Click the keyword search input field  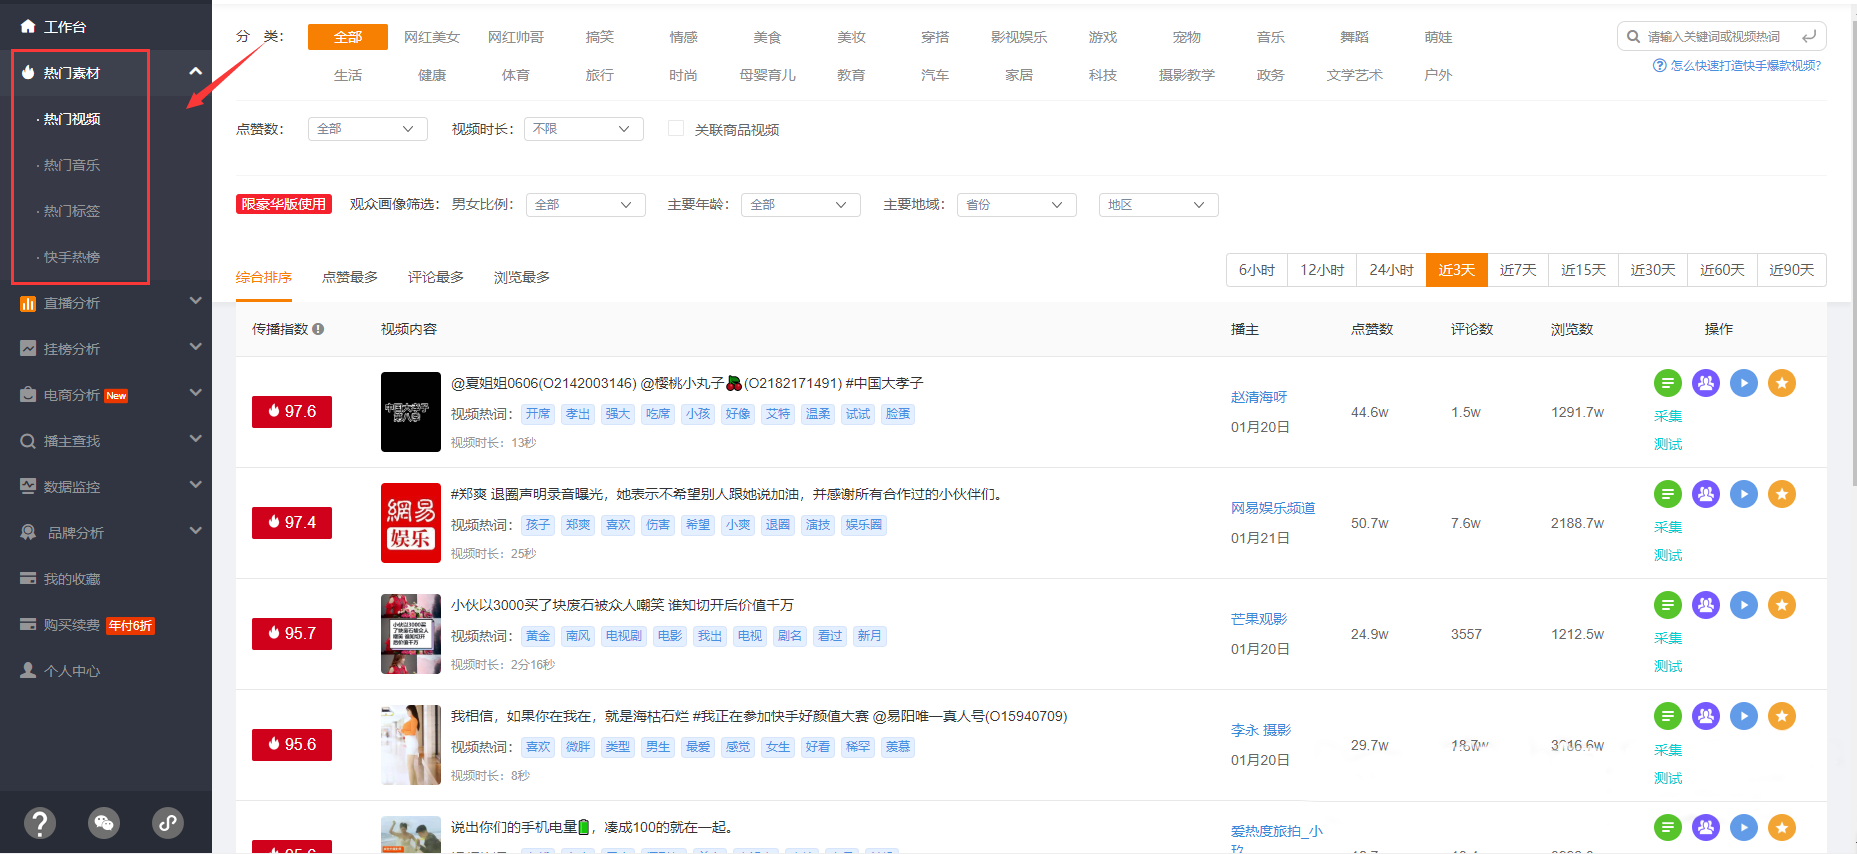pos(1716,37)
